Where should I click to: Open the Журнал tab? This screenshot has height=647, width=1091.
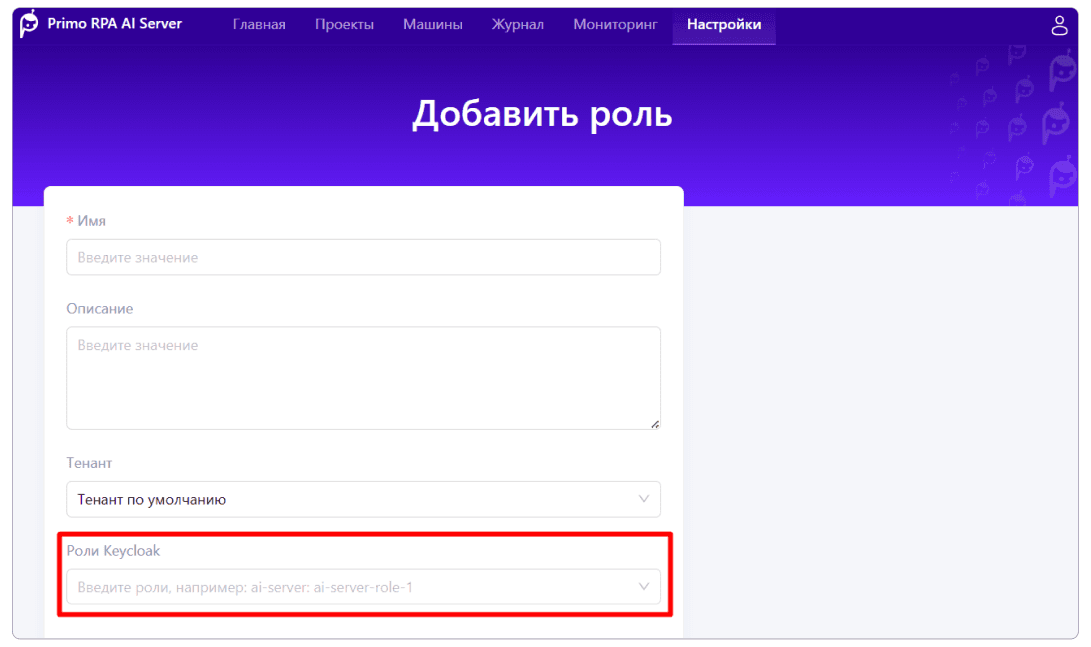click(518, 25)
